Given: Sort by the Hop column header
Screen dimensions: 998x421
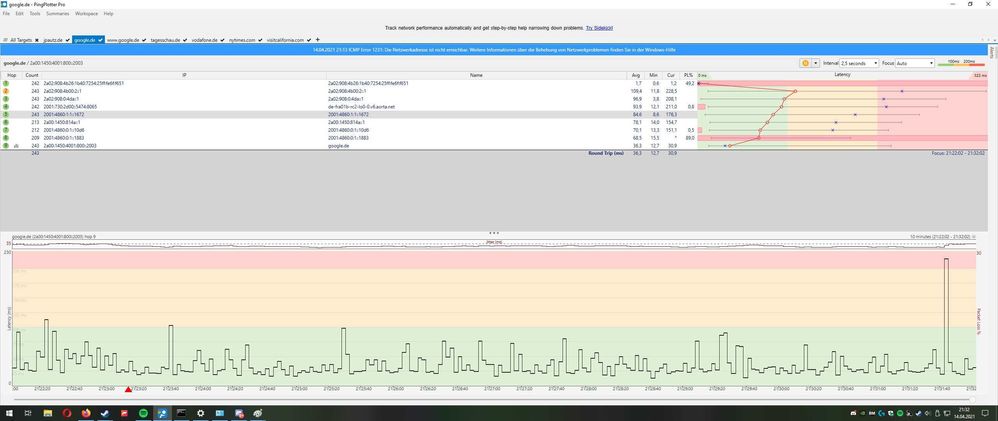Looking at the screenshot, I should 11,75.
